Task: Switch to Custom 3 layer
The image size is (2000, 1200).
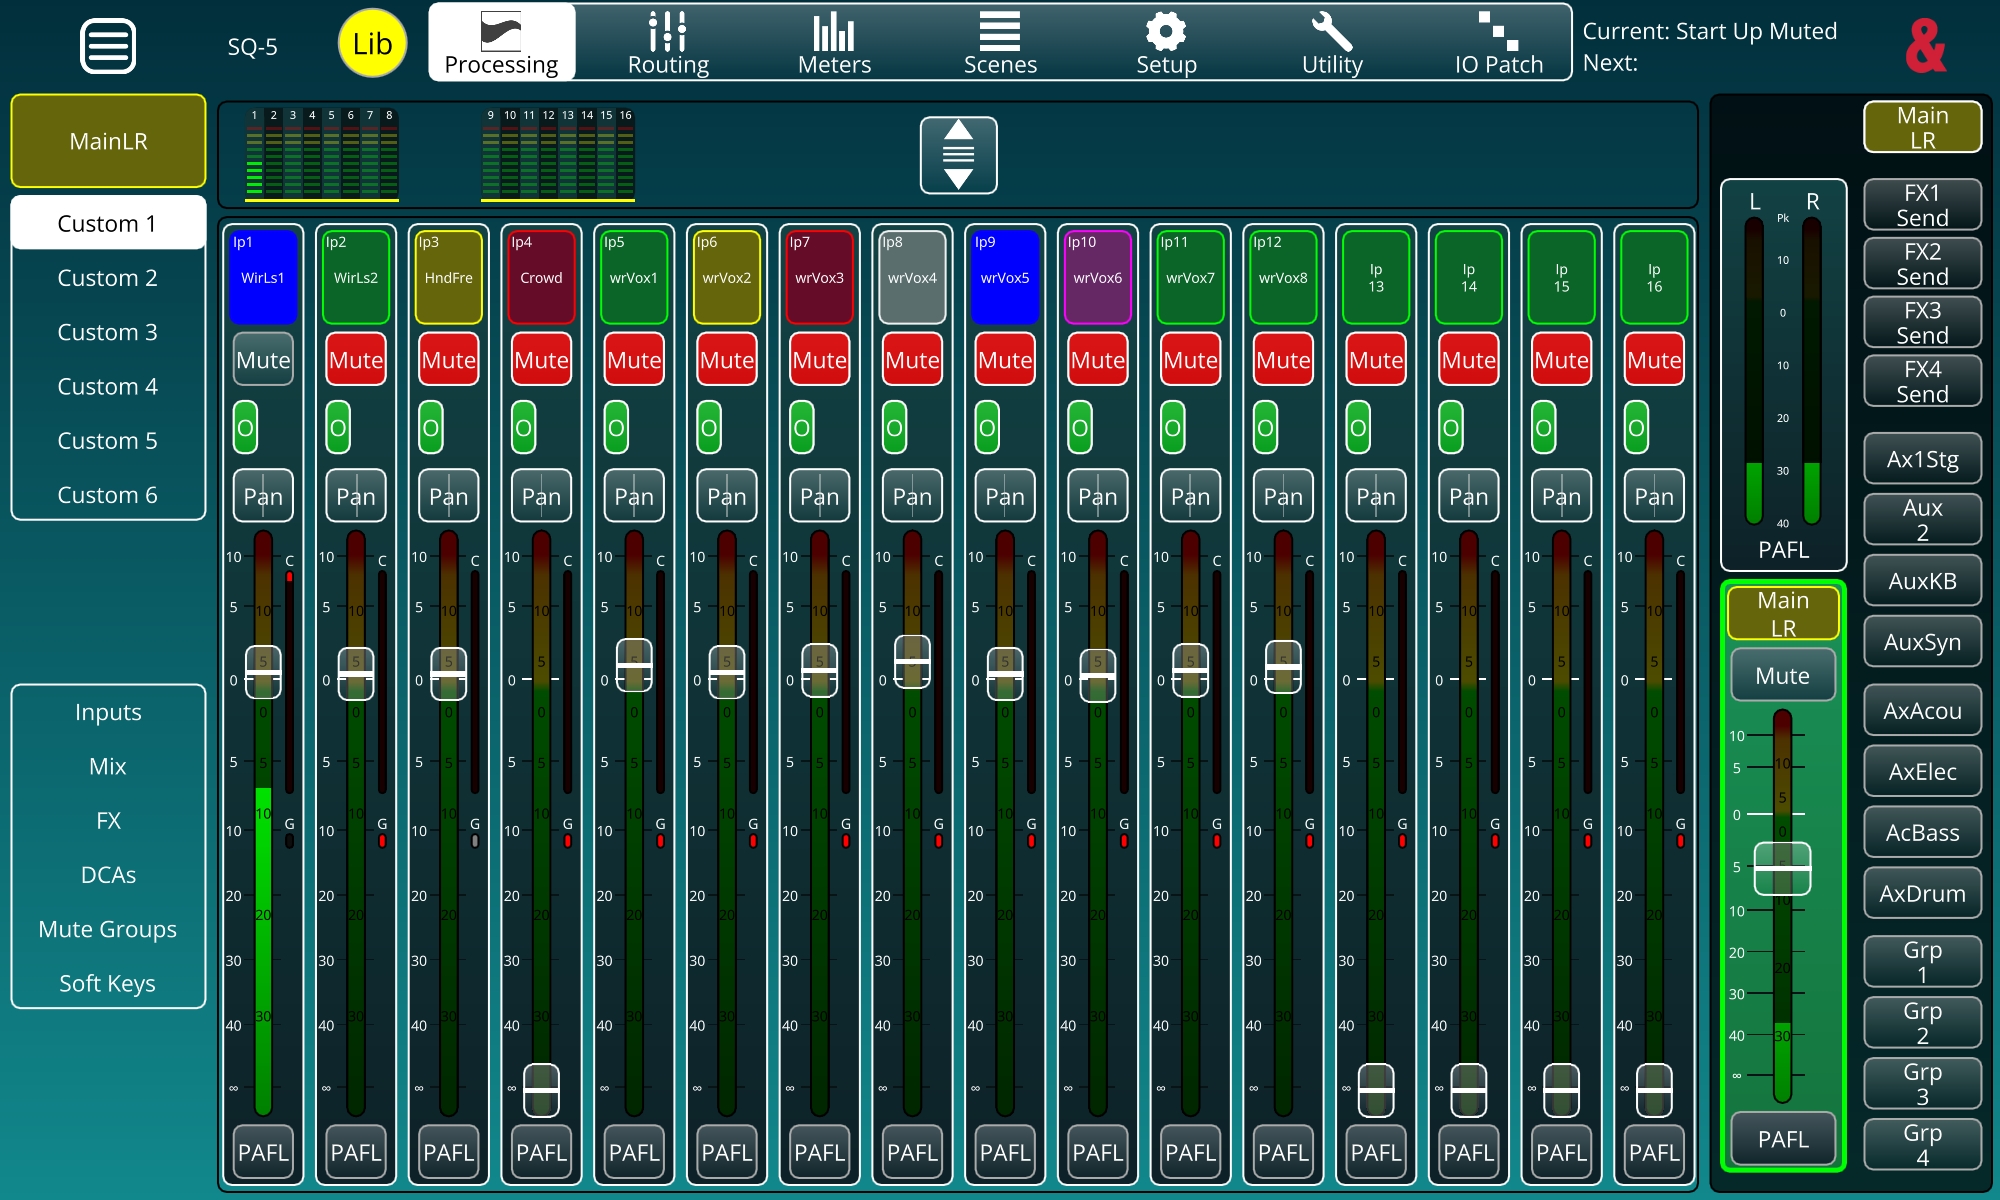Action: point(108,332)
